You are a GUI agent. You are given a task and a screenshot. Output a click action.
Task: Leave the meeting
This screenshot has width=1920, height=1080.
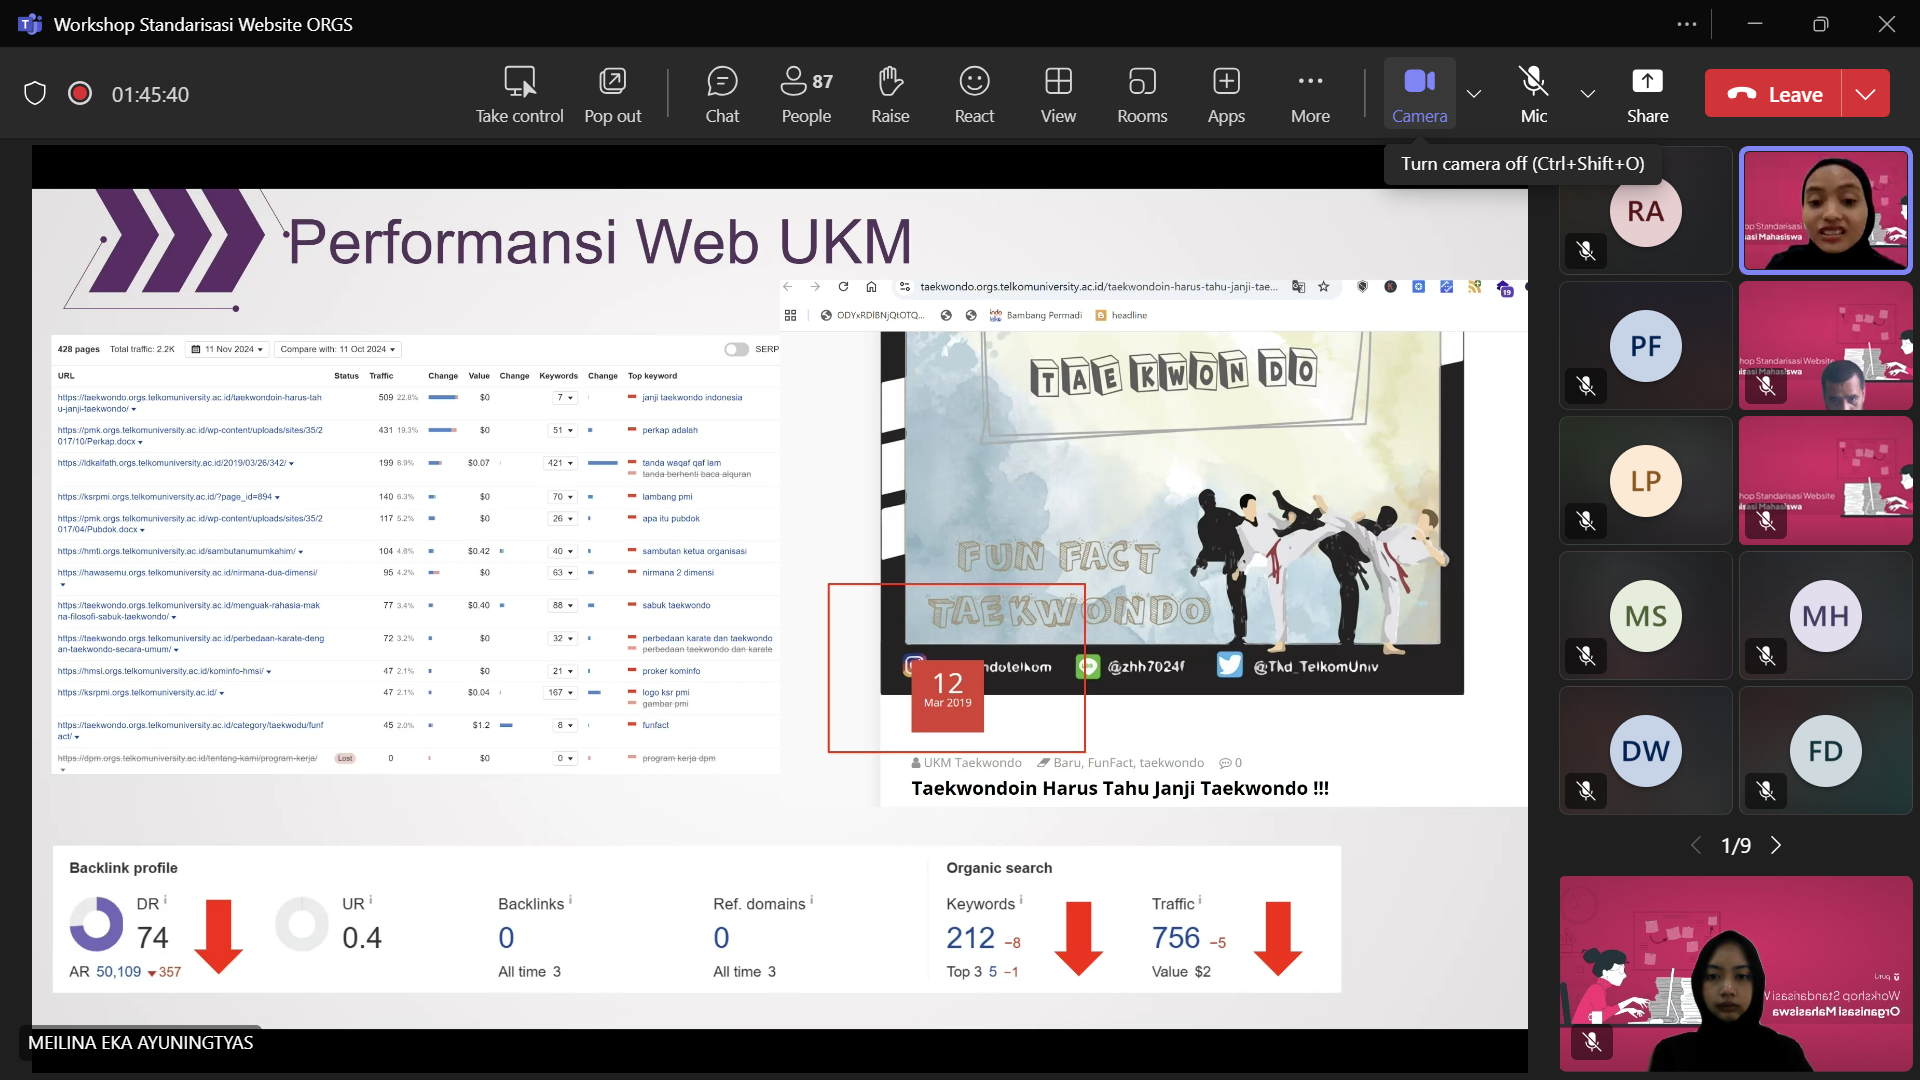(1782, 93)
